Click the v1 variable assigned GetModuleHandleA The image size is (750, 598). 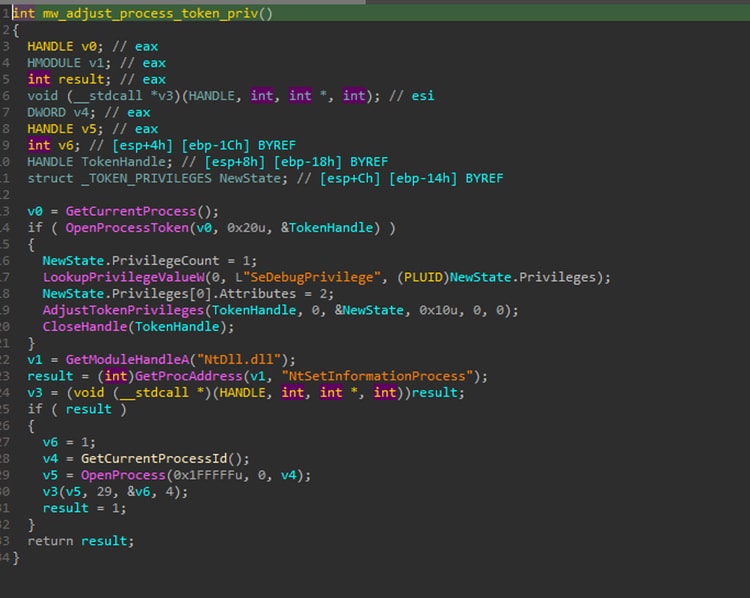tap(35, 360)
